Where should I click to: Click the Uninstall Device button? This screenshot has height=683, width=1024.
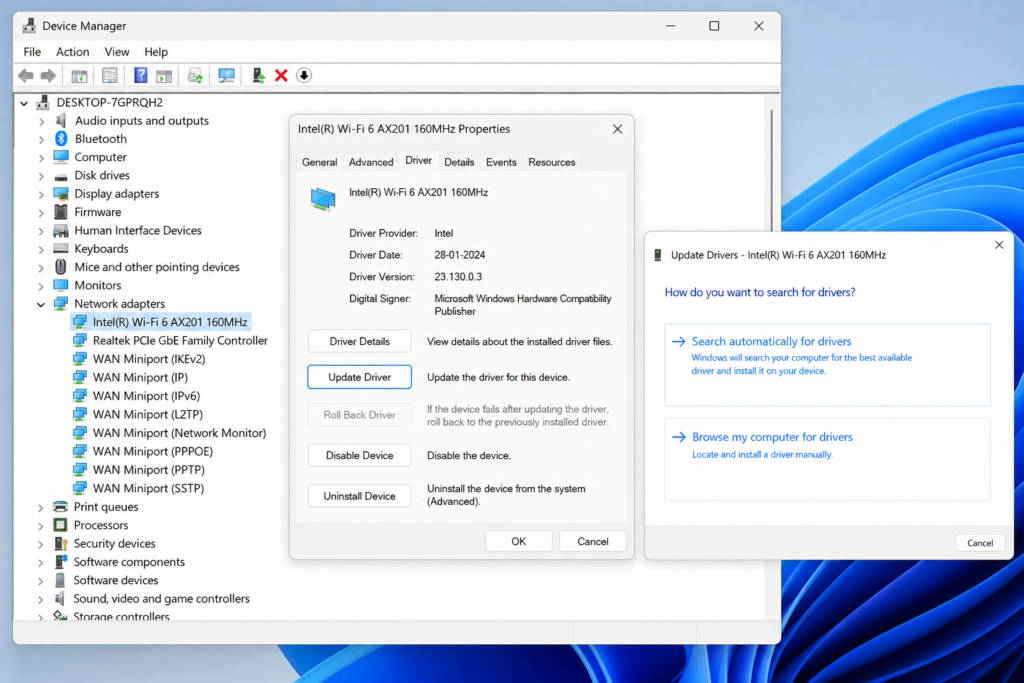pos(359,496)
